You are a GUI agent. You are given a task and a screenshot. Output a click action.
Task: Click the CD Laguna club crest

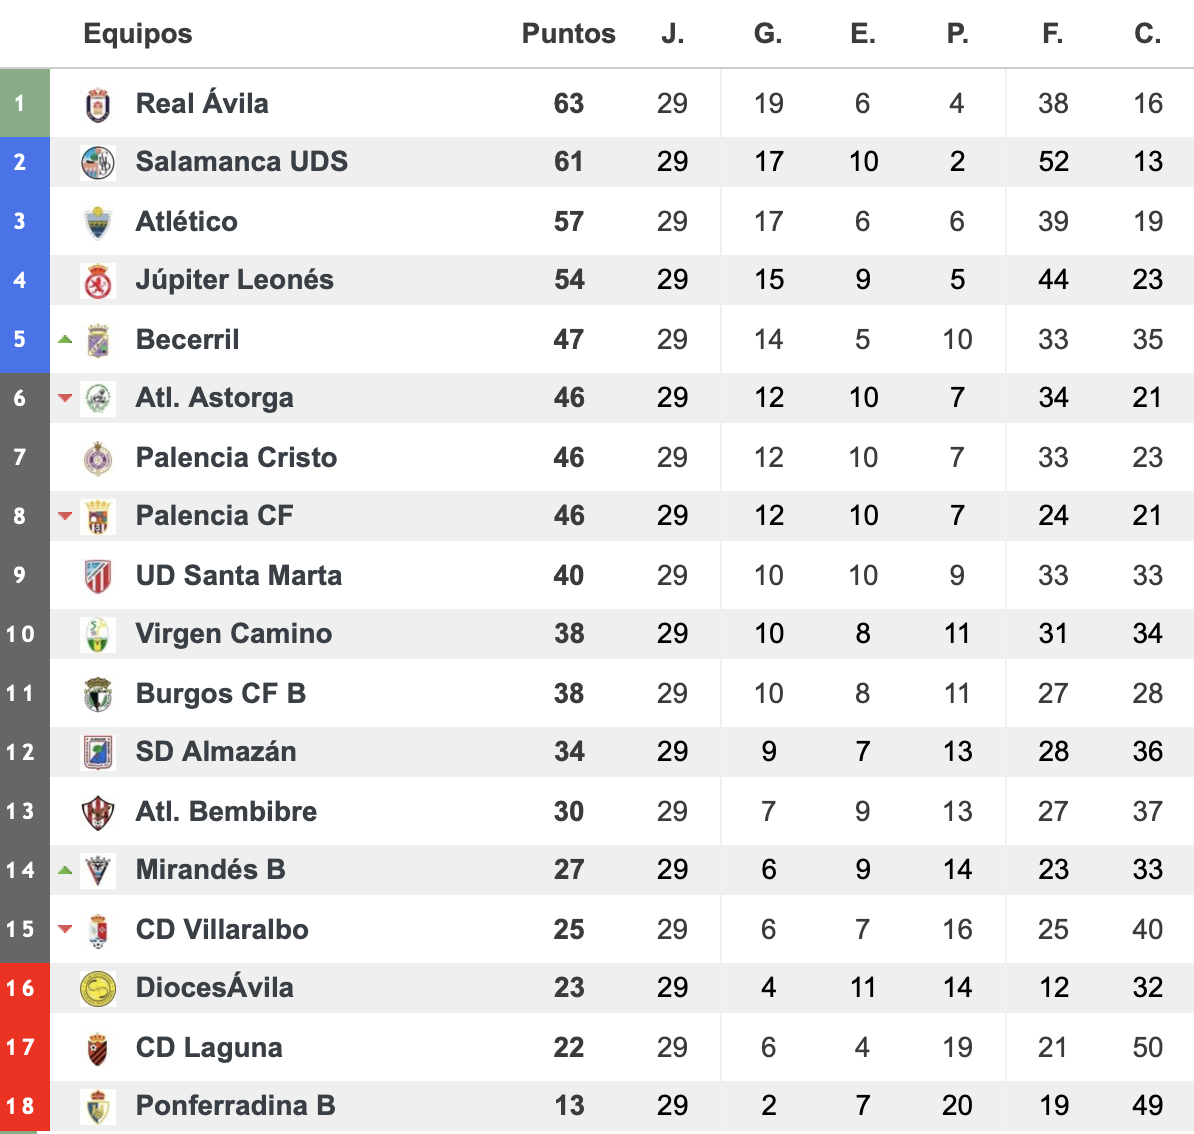[x=98, y=1049]
